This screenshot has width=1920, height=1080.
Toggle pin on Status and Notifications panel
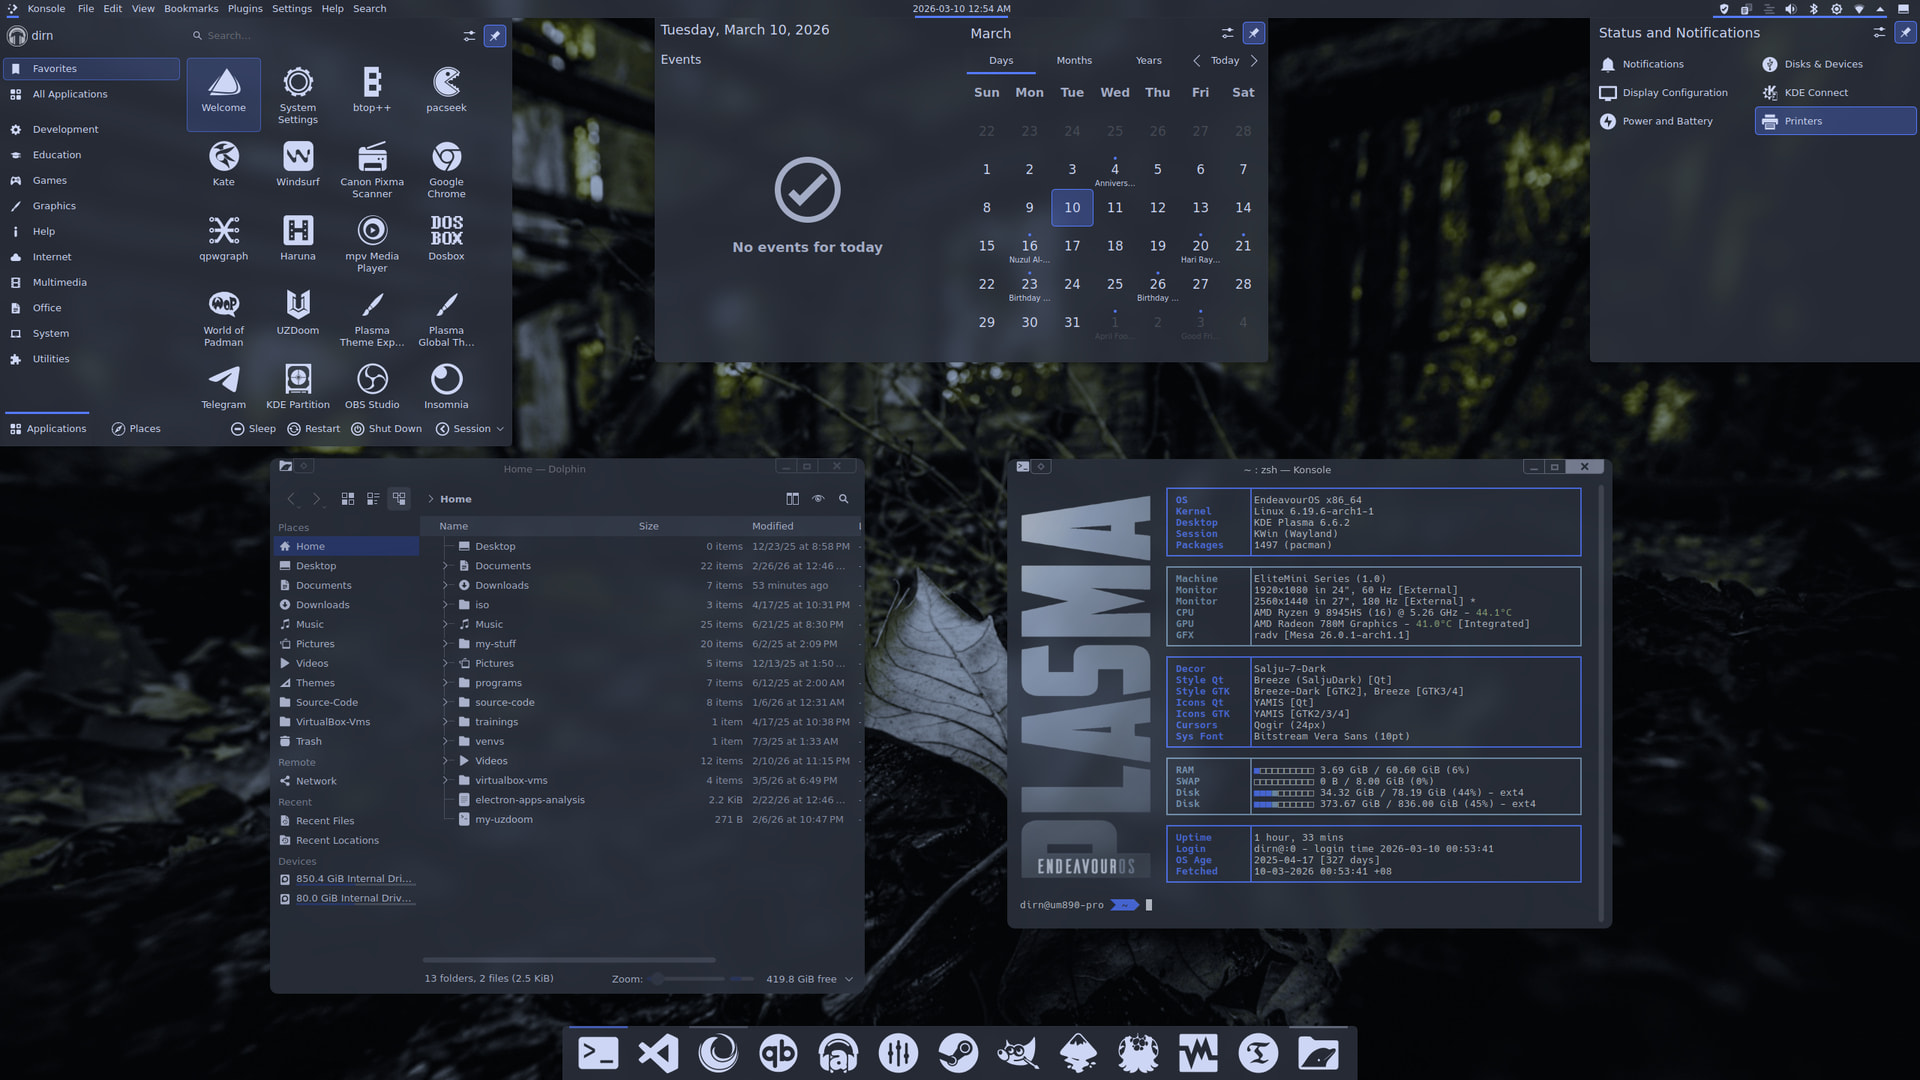click(x=1905, y=33)
